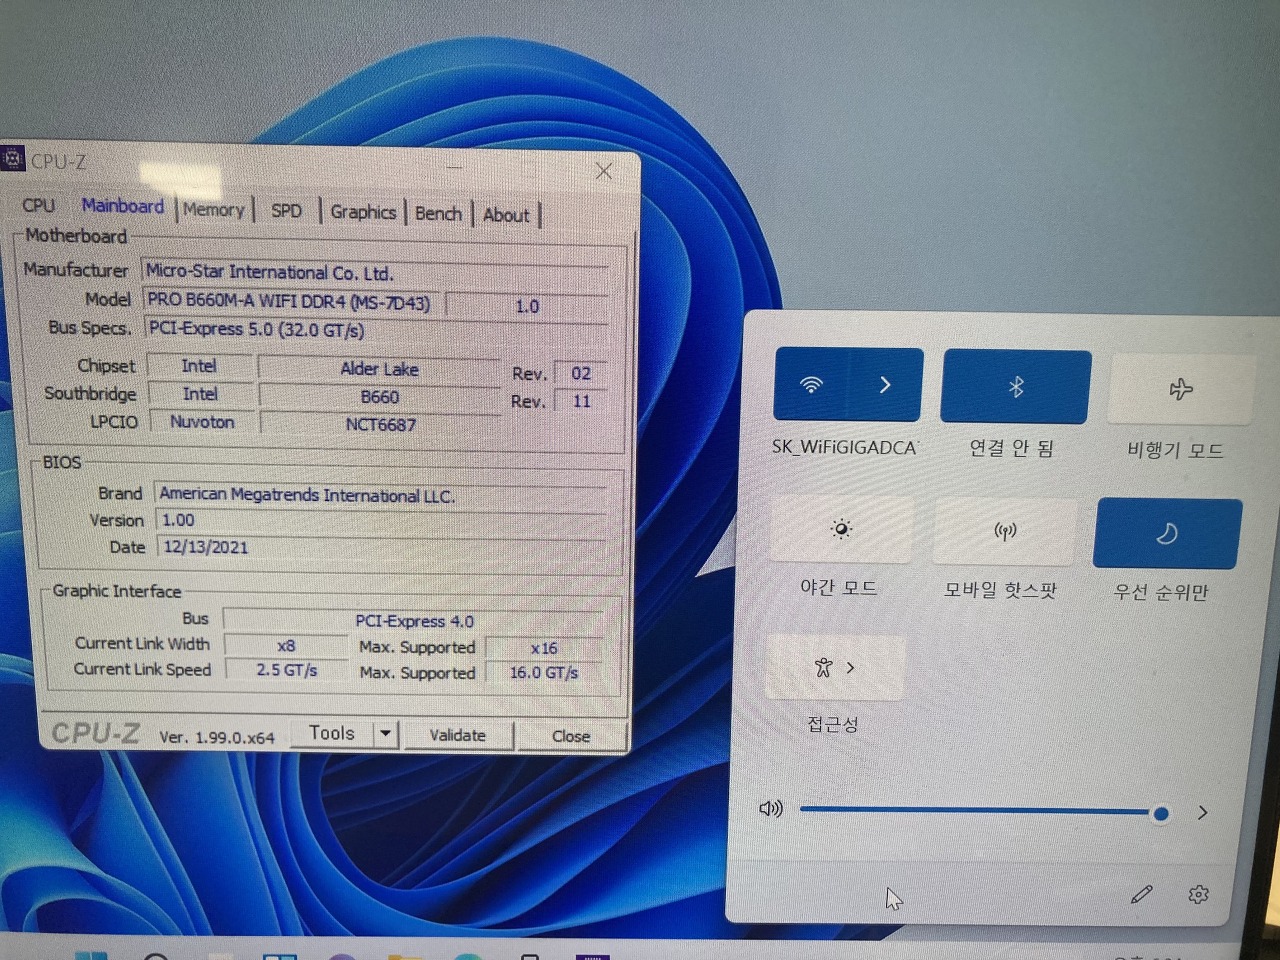Select the manufacturer field Micro-Star International
1280x960 pixels.
pos(376,272)
